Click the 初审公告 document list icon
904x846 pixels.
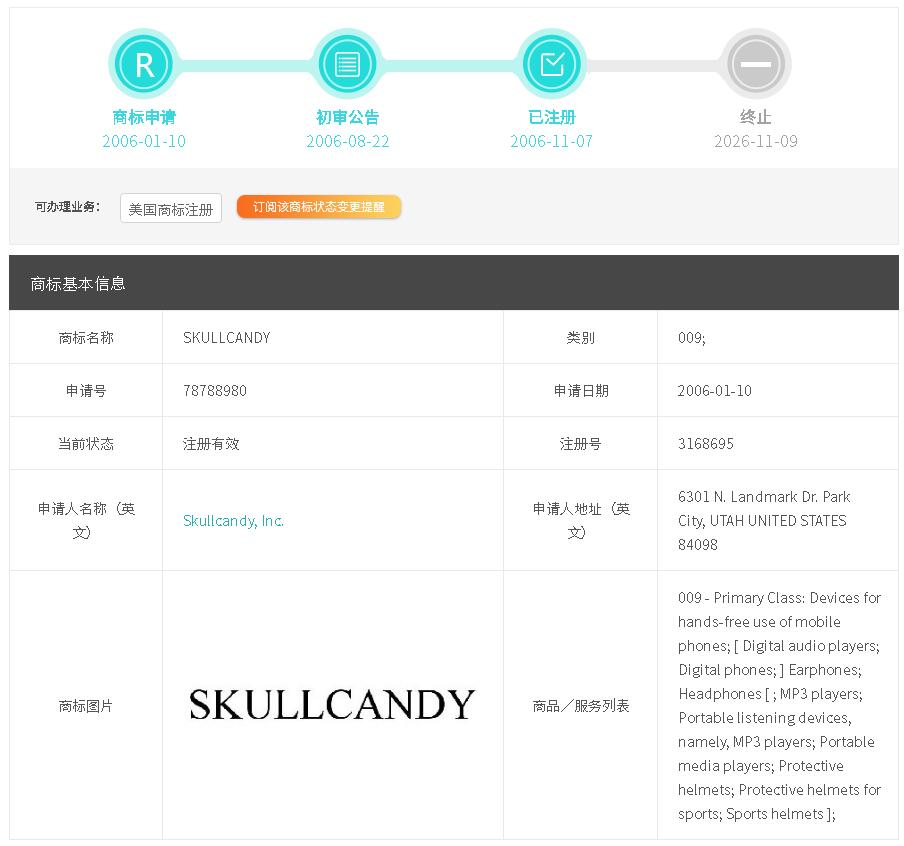click(x=347, y=64)
